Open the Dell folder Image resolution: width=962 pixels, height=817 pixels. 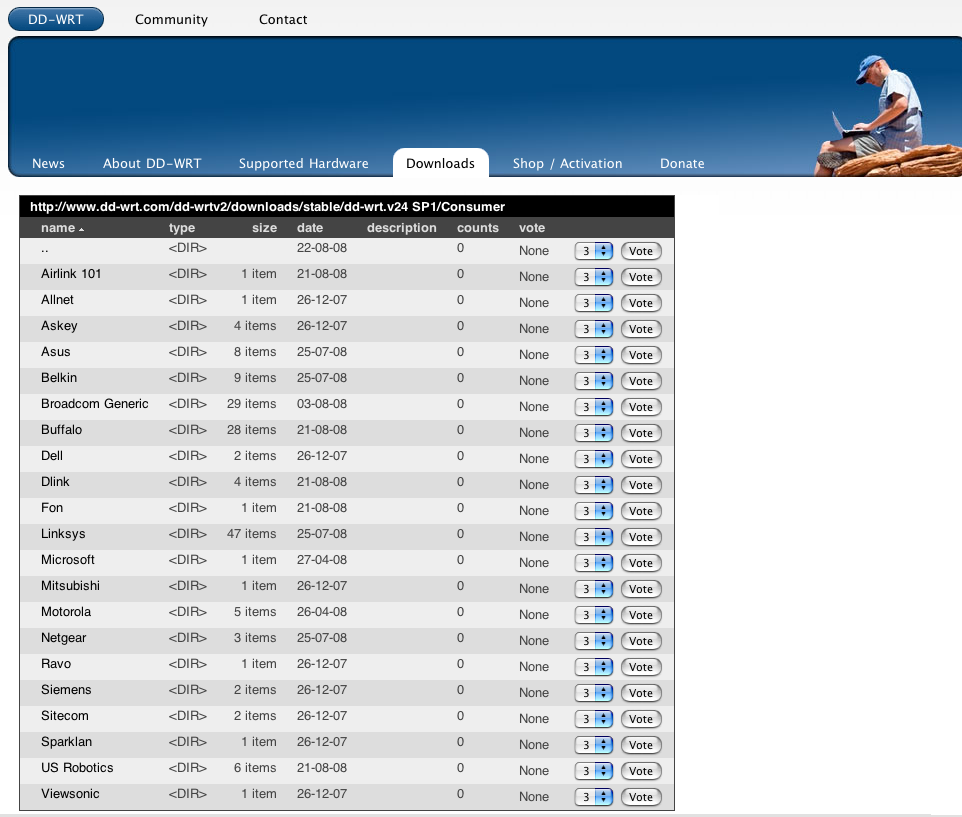pyautogui.click(x=52, y=456)
